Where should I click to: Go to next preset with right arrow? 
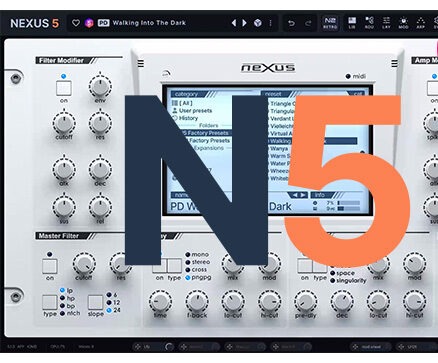pyautogui.click(x=244, y=23)
